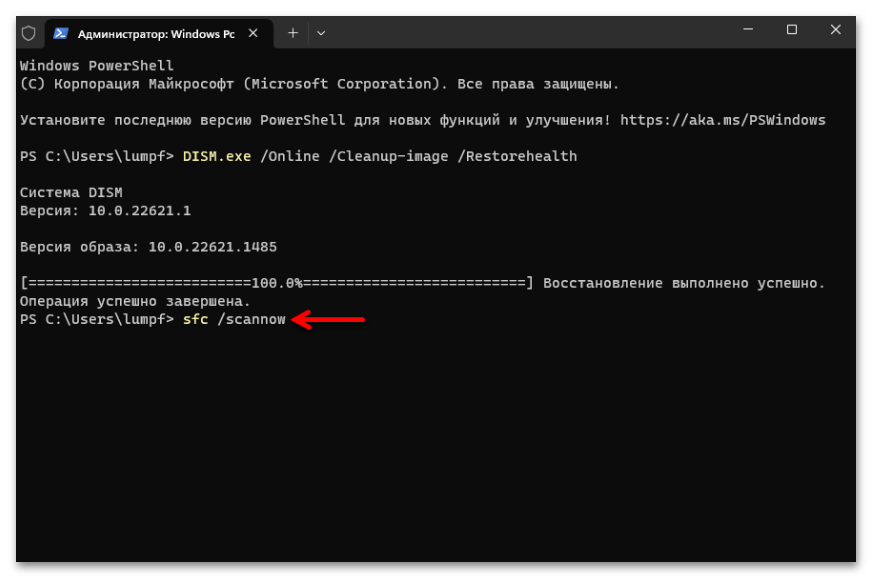The image size is (872, 578).
Task: Click the https://aka.ms/PSWindows link
Action: coord(722,120)
